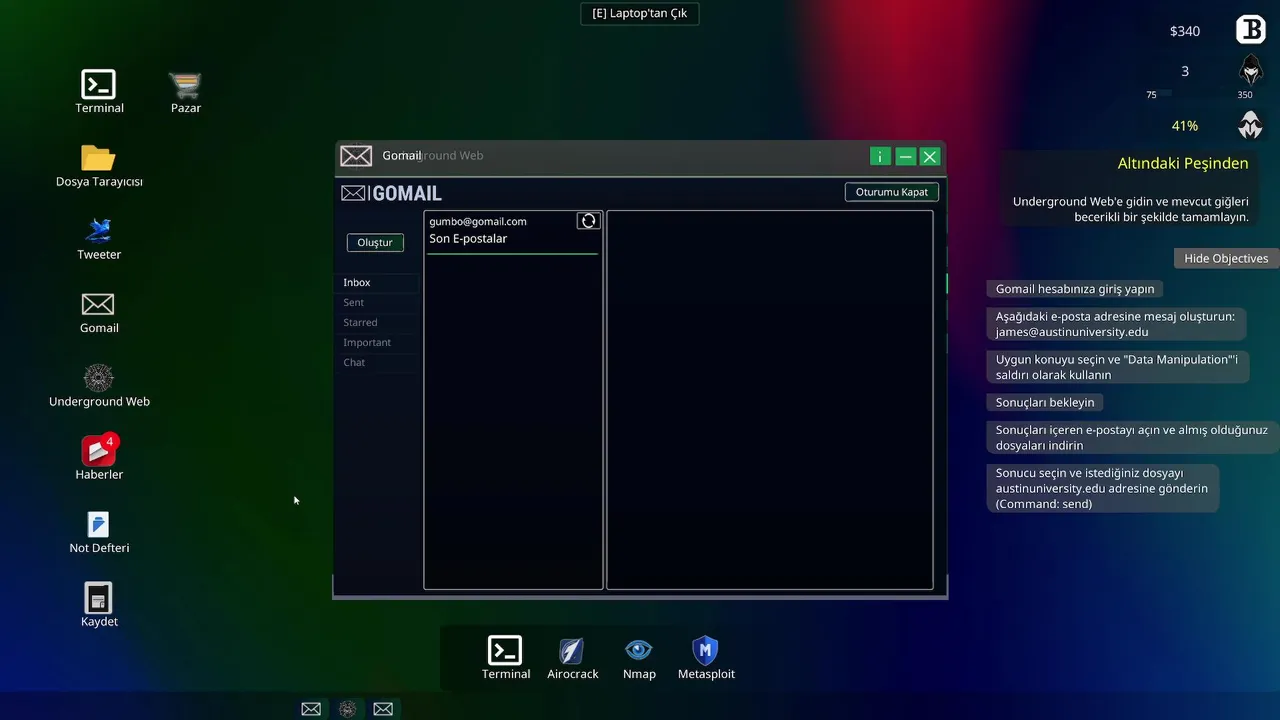The image size is (1280, 720).
Task: Launch Airocrack from the dock
Action: coord(572,650)
